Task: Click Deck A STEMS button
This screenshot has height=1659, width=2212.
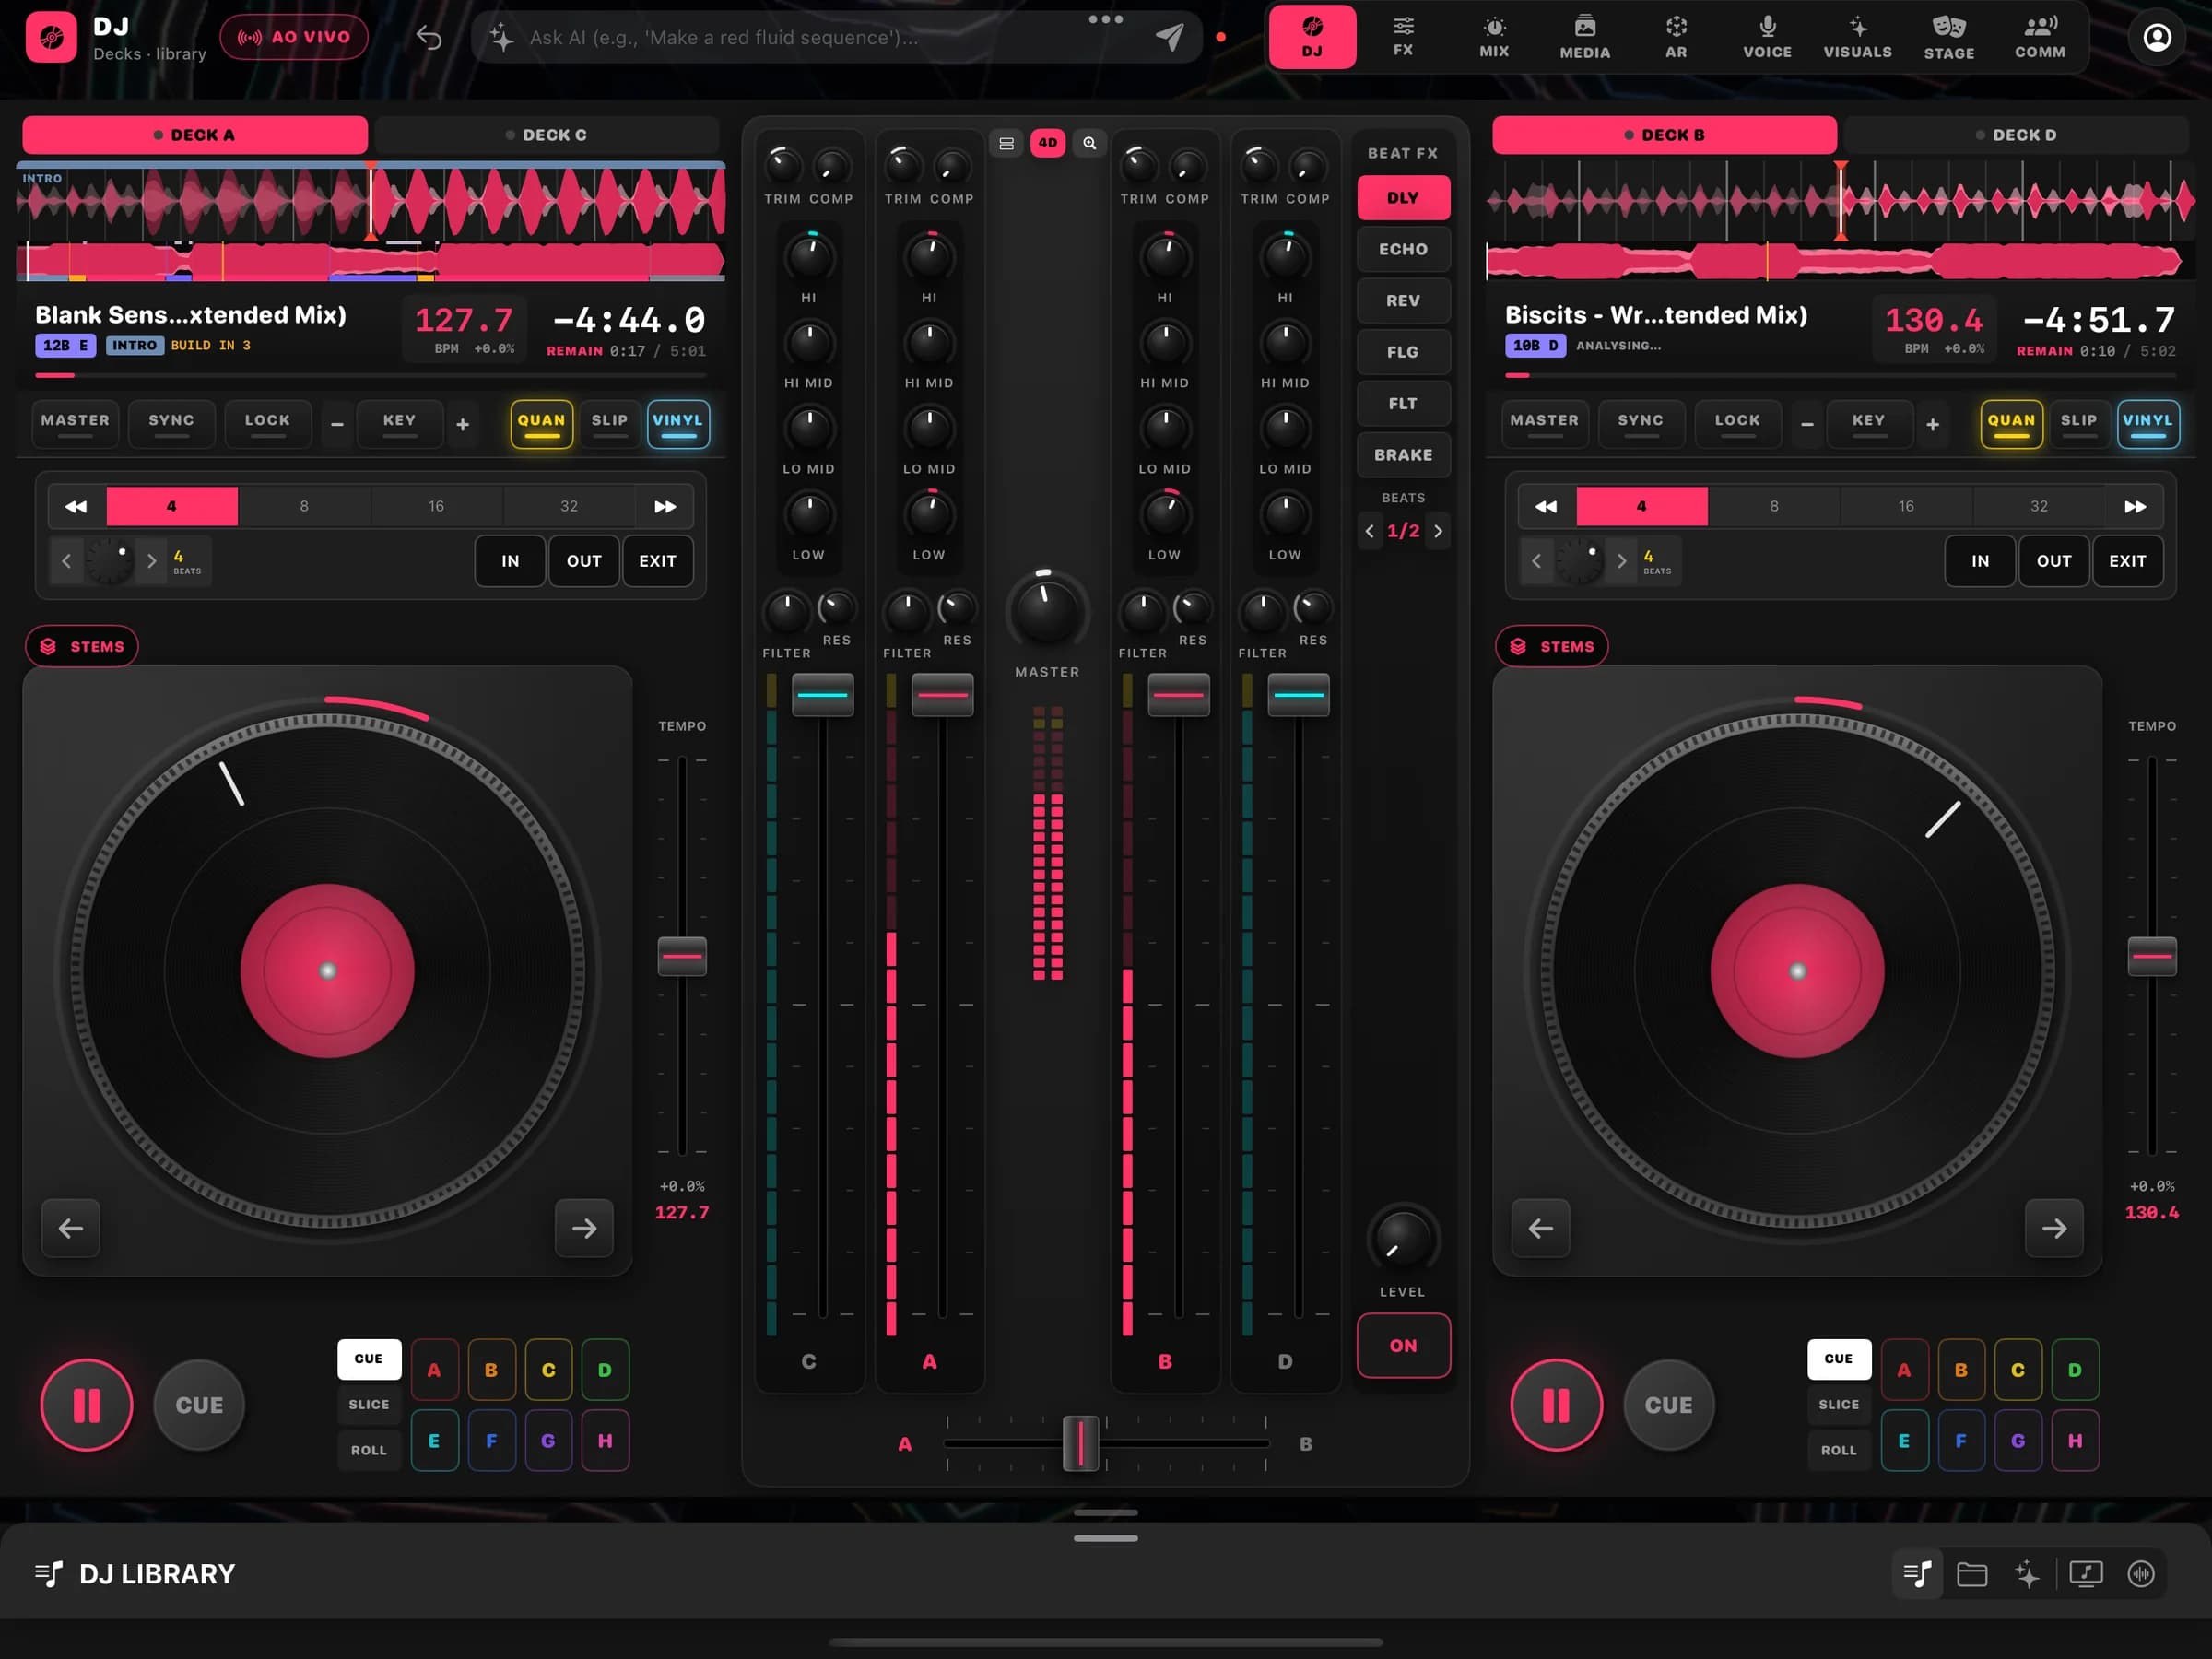Action: point(82,646)
